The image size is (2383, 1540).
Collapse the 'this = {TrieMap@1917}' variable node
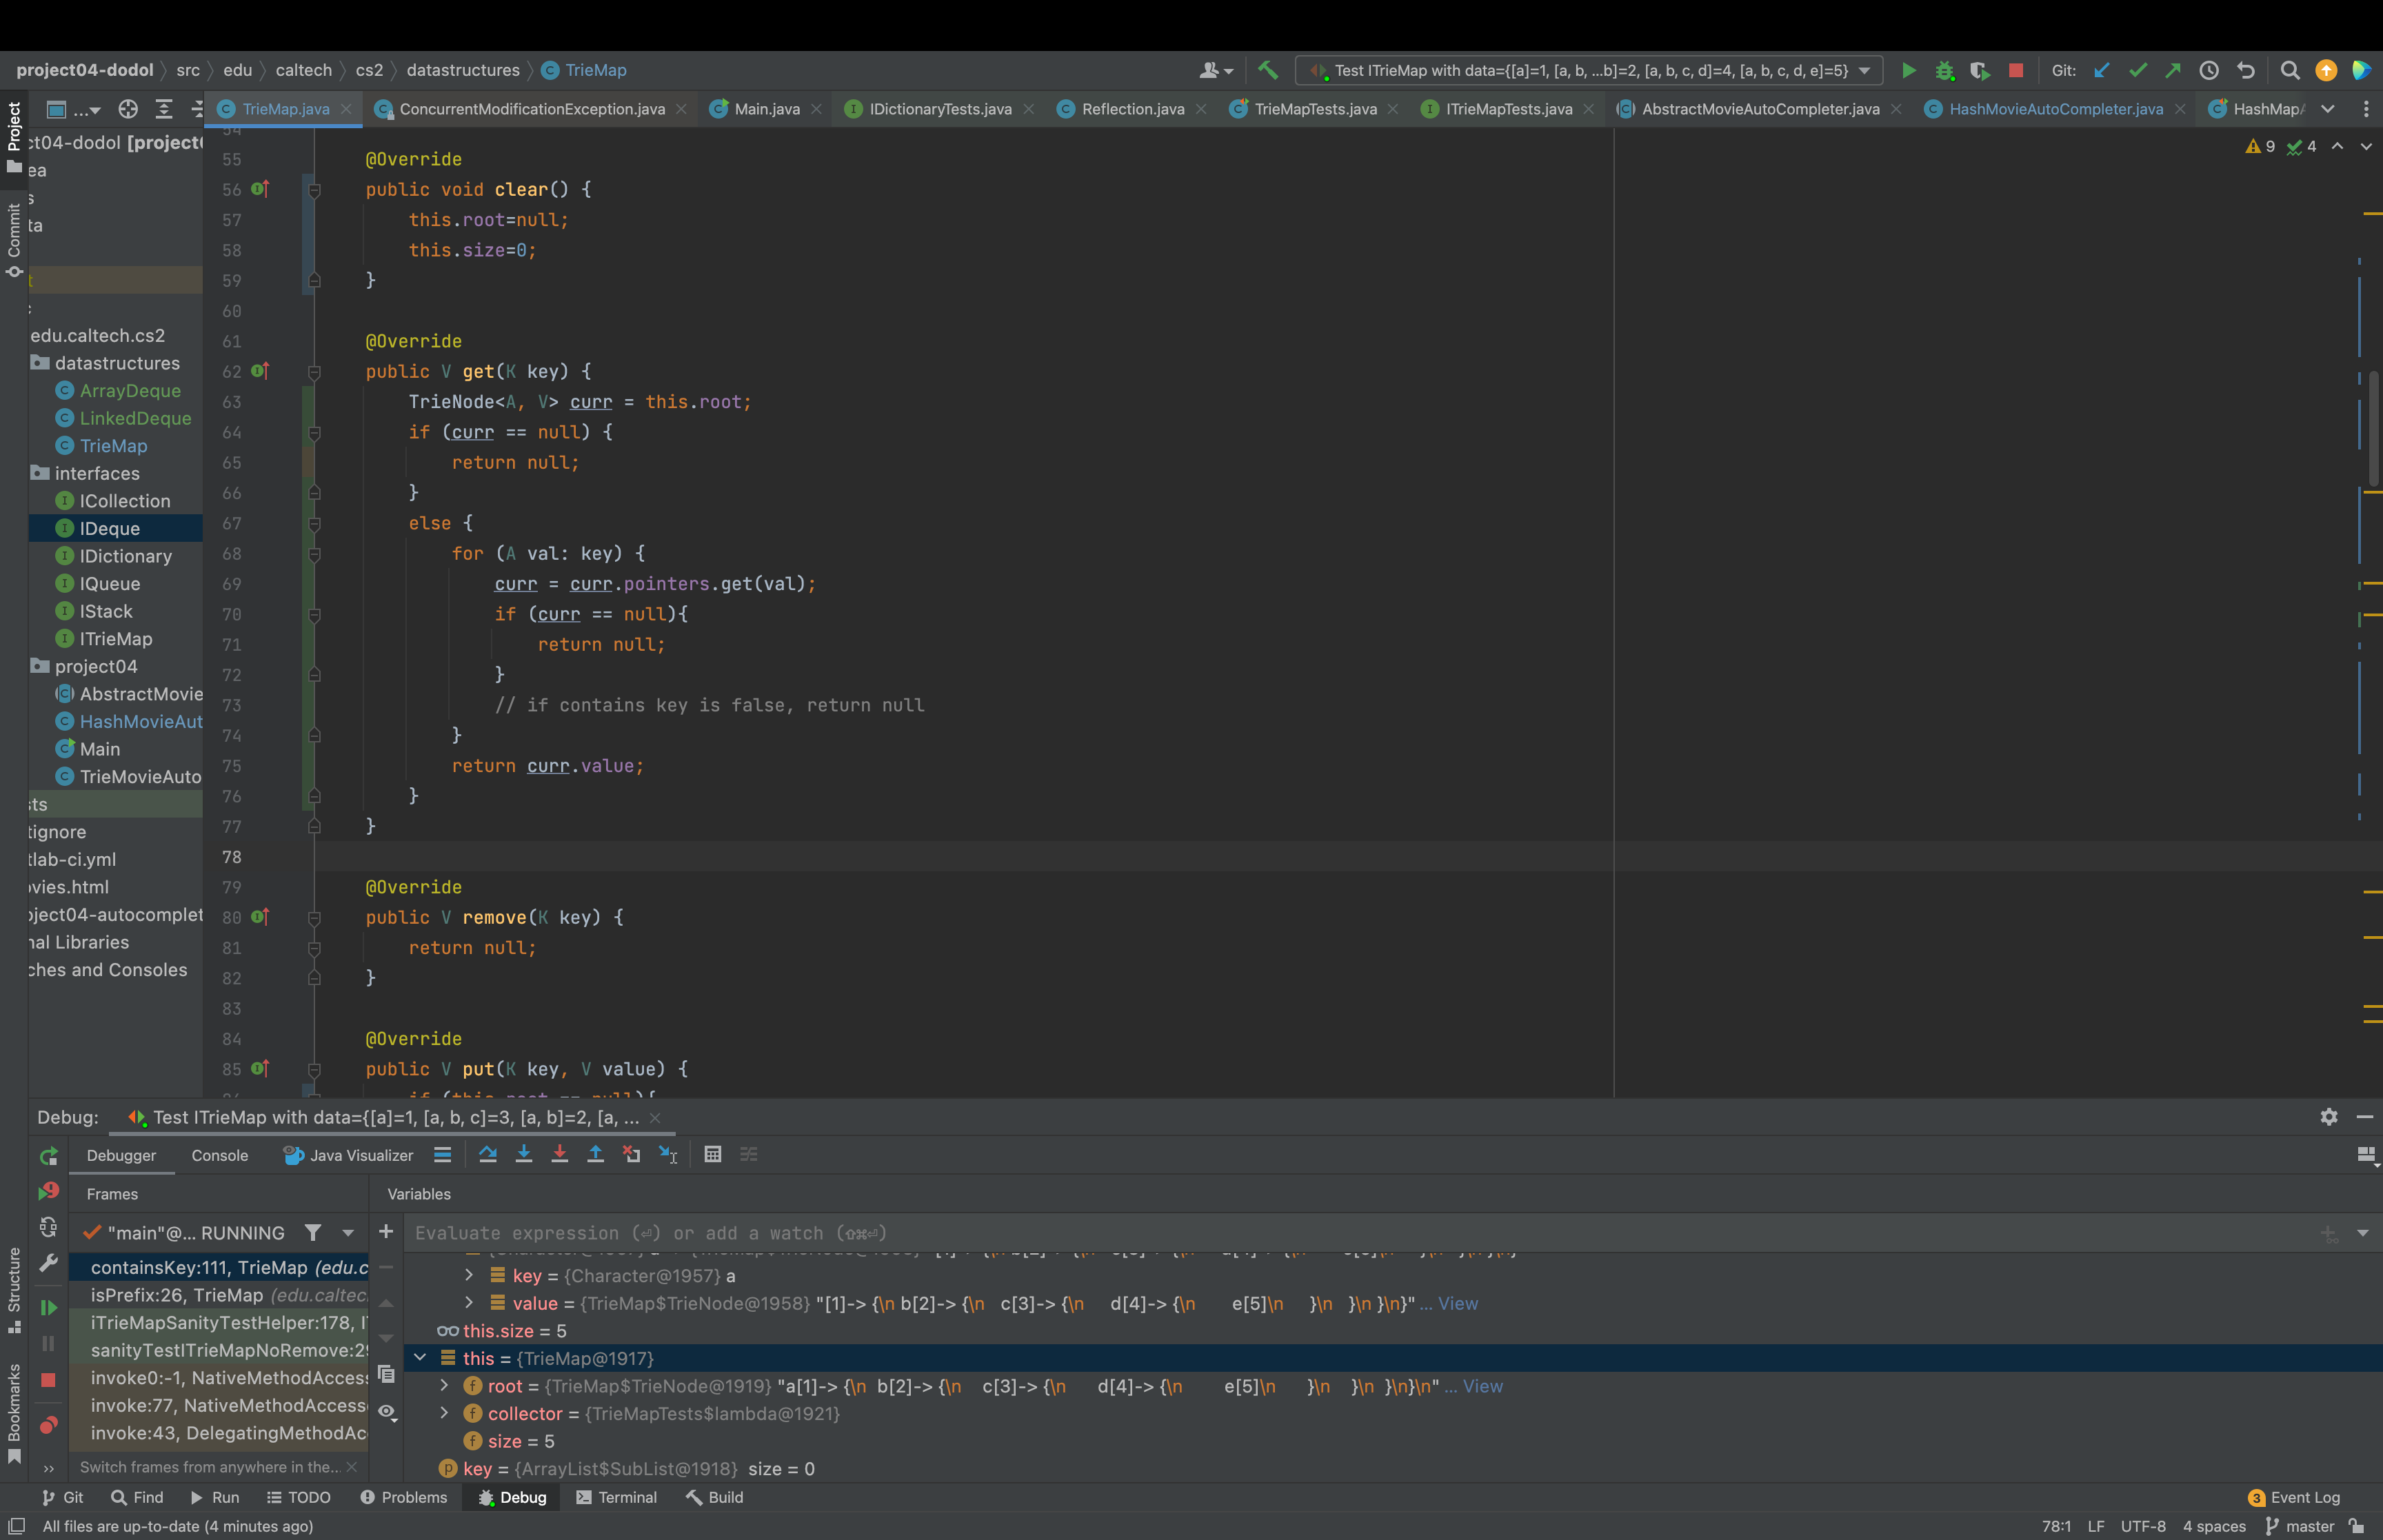pos(421,1358)
